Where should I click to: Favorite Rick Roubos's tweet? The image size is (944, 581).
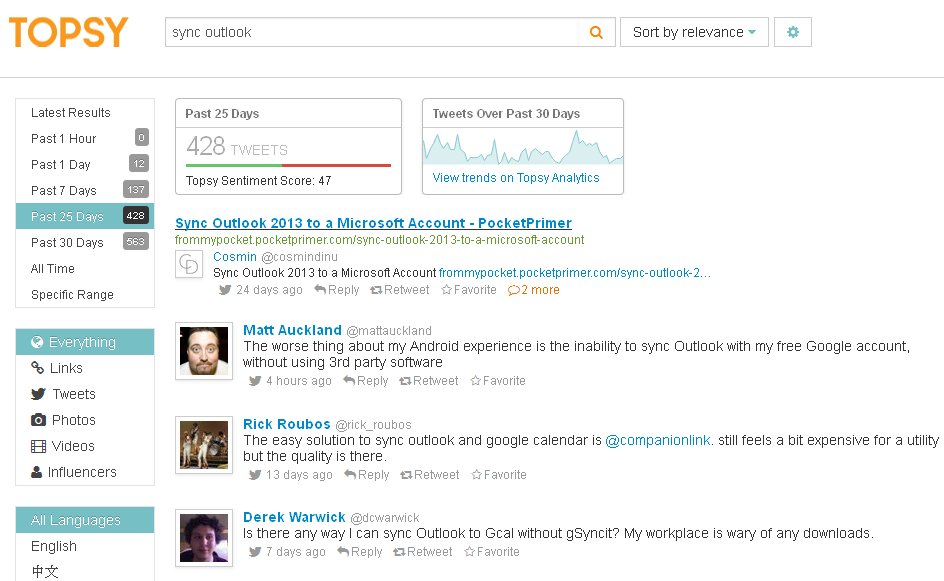[499, 474]
